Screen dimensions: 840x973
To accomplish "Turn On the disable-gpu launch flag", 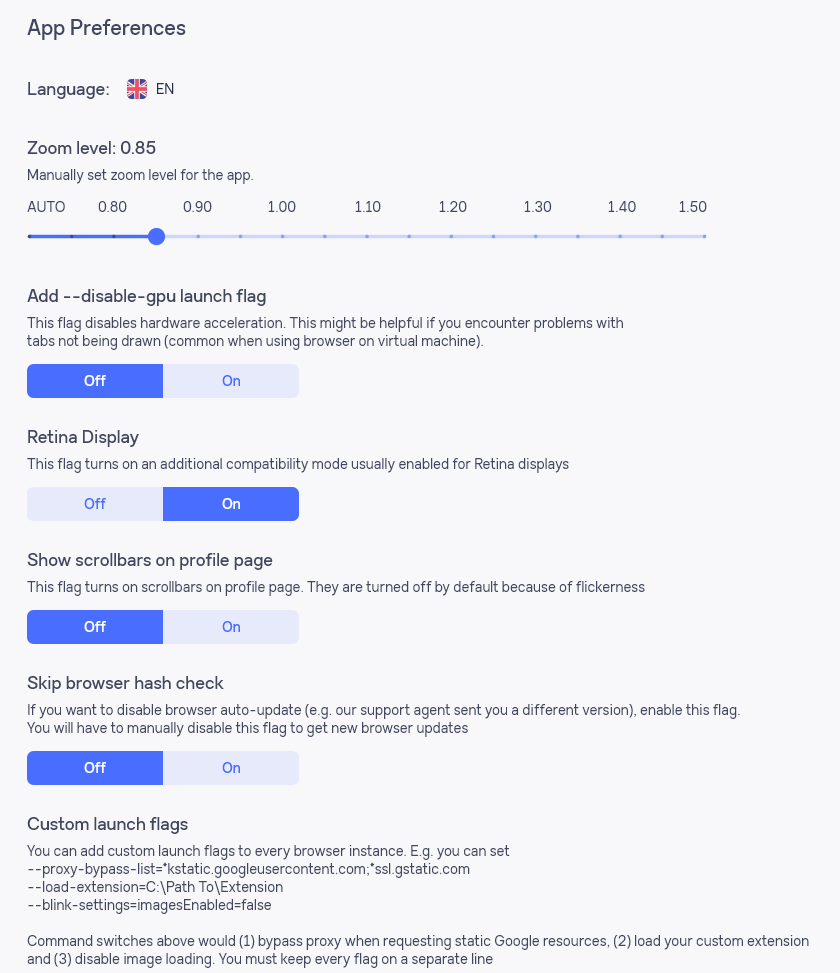I will (231, 381).
